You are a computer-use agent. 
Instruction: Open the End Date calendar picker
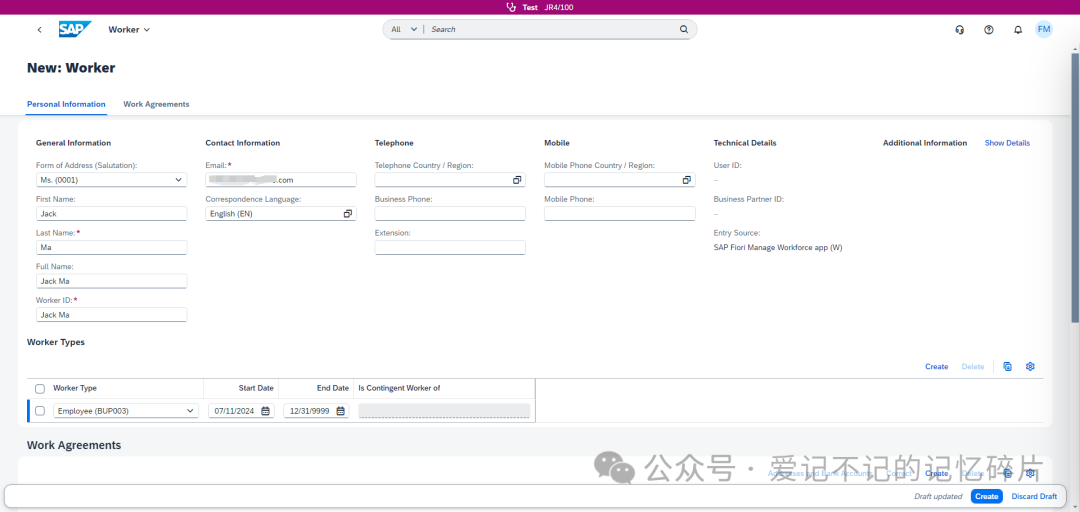click(340, 411)
